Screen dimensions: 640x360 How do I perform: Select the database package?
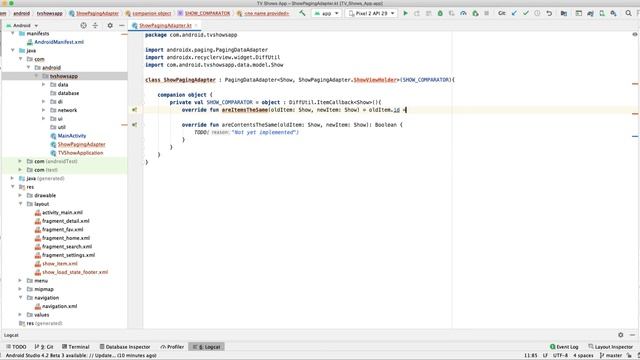(68, 93)
